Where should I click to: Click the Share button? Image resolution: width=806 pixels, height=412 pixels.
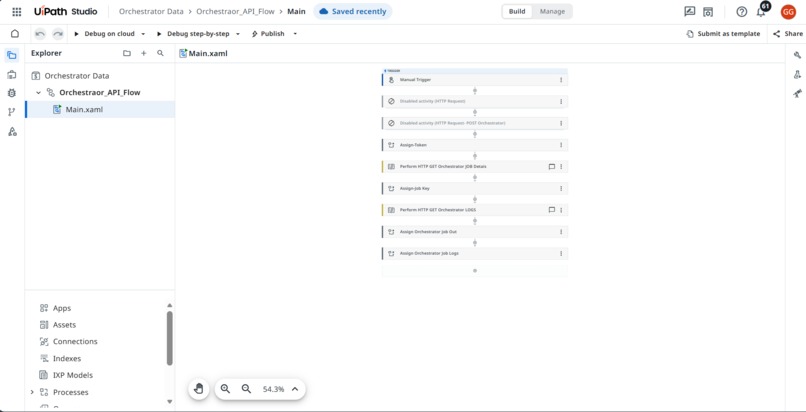[788, 34]
